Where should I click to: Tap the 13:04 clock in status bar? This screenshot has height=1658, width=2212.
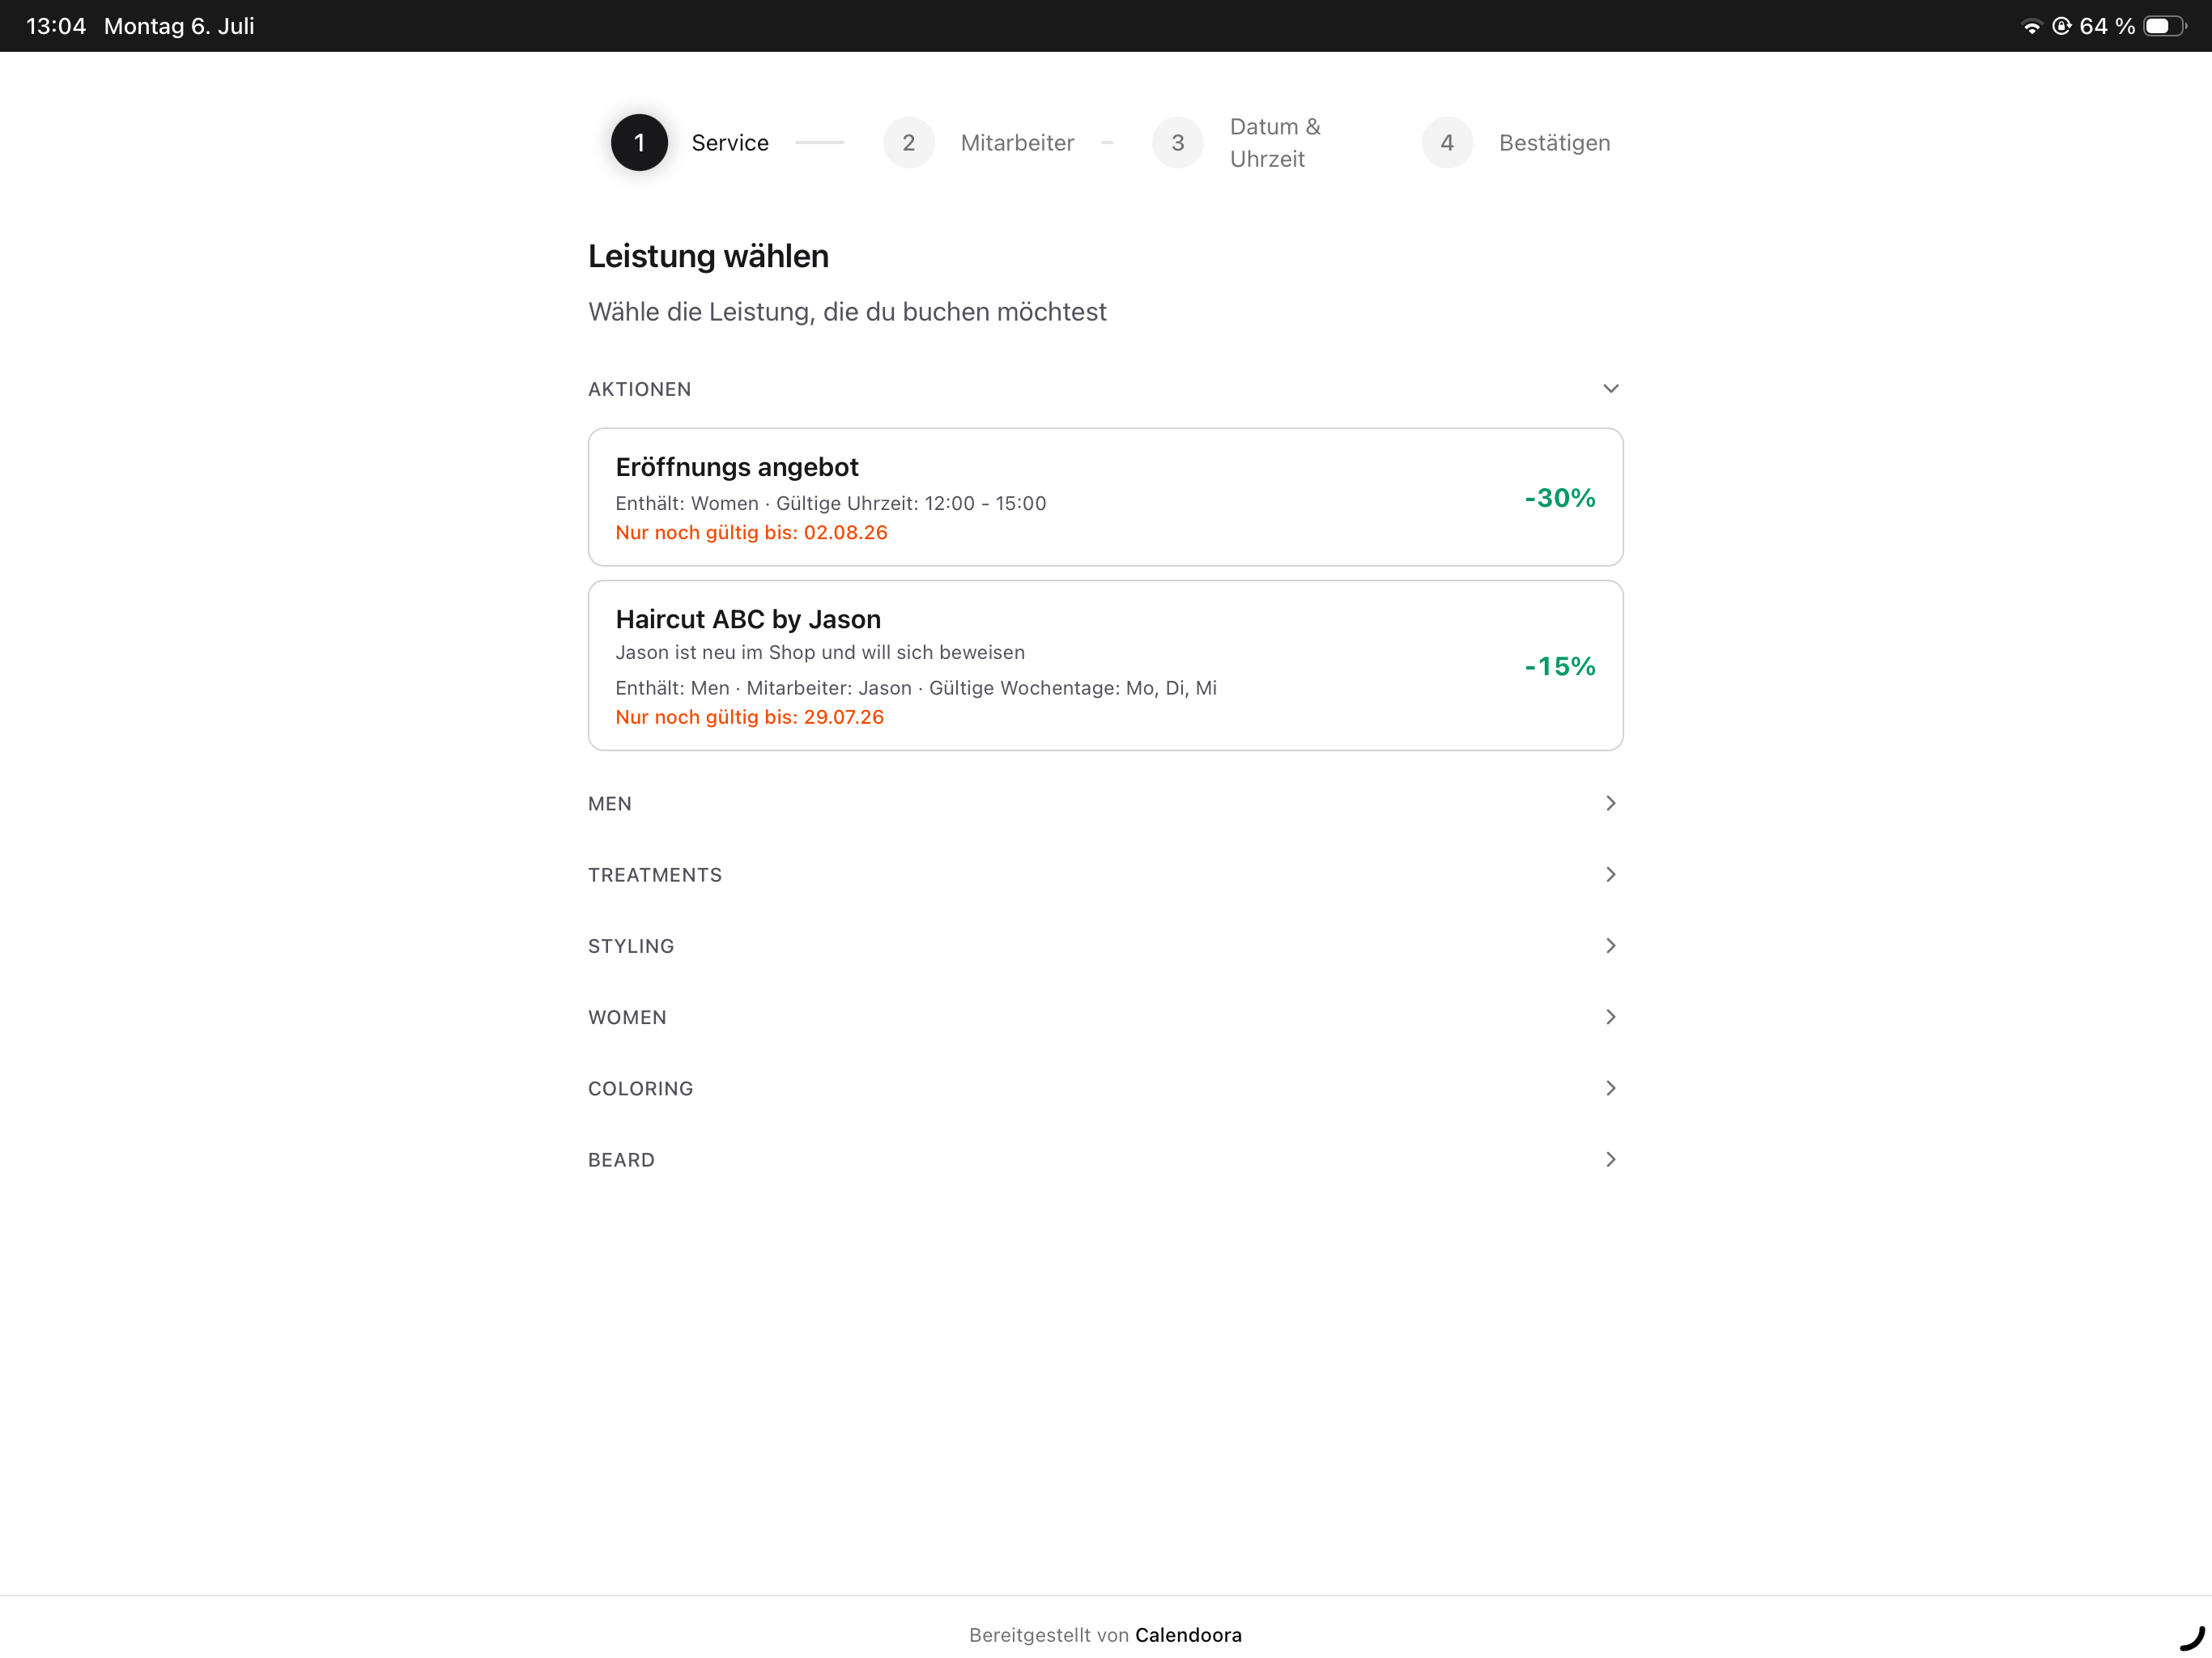(x=56, y=26)
